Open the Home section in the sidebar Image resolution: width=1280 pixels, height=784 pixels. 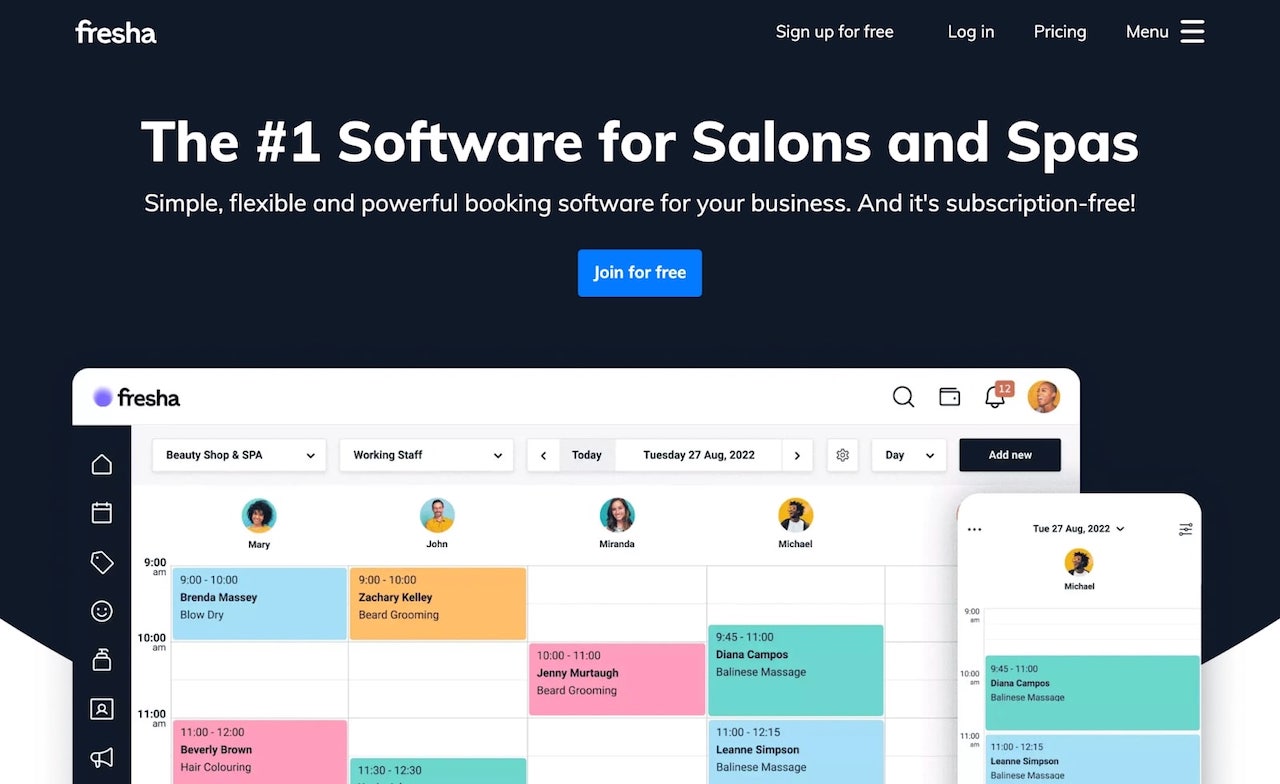101,464
